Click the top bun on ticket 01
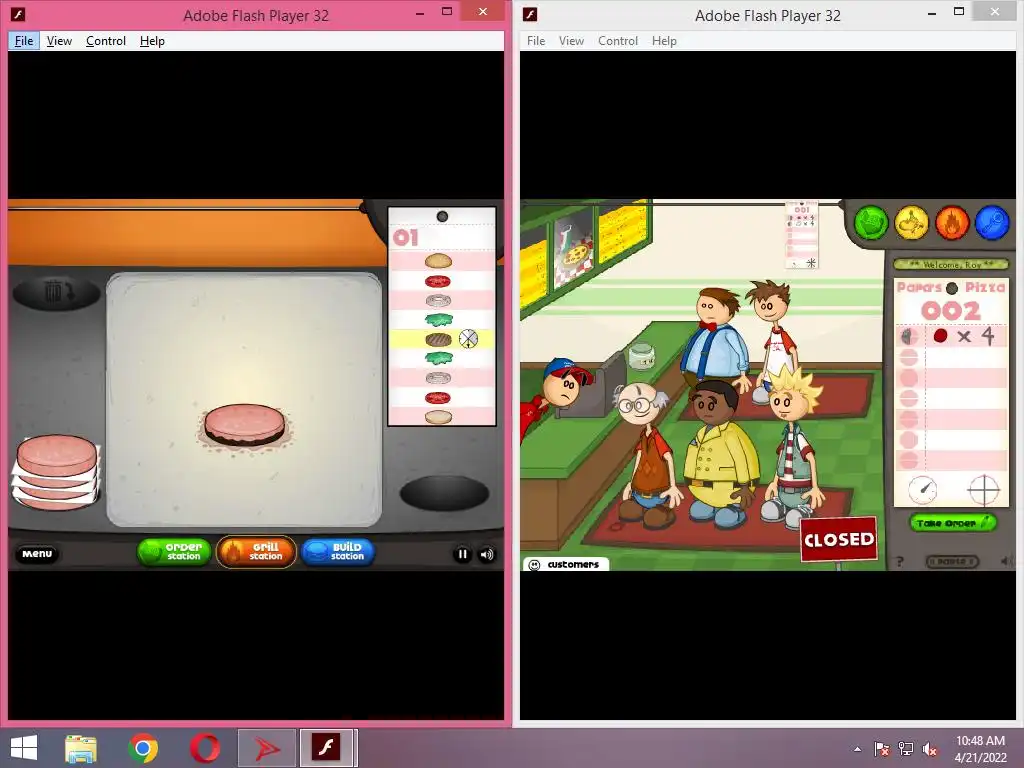Image resolution: width=1024 pixels, height=768 pixels. coord(438,261)
